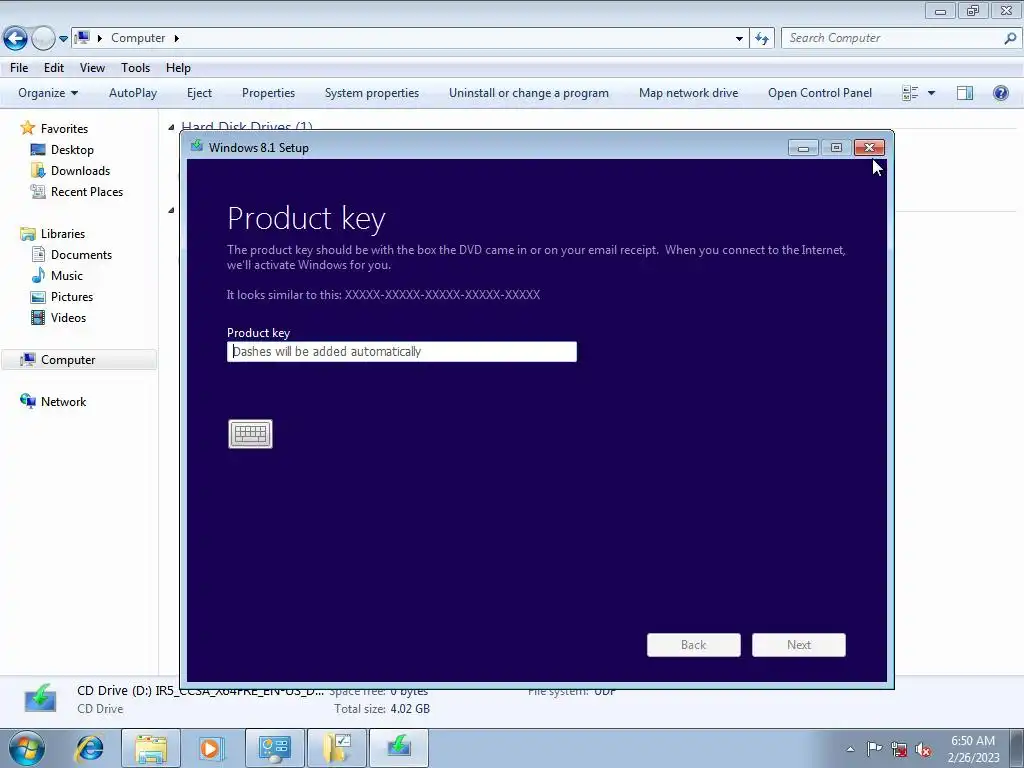The height and width of the screenshot is (768, 1024).
Task: Click Uninstall or change a program
Action: [529, 93]
